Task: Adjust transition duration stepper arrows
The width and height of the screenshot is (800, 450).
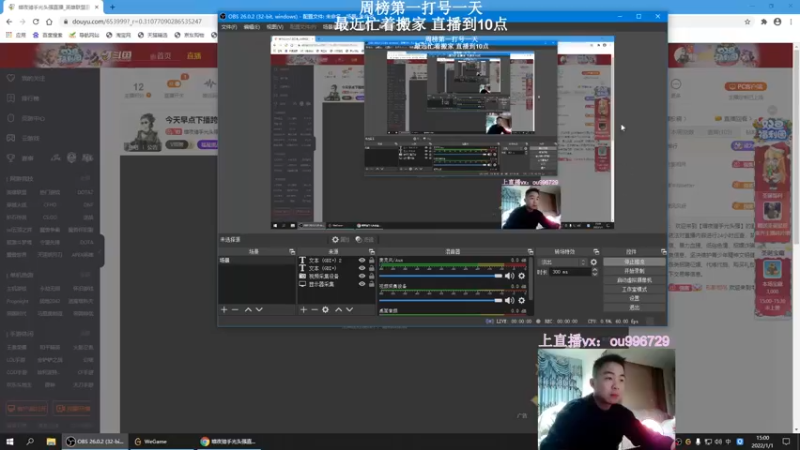Action: [x=594, y=272]
